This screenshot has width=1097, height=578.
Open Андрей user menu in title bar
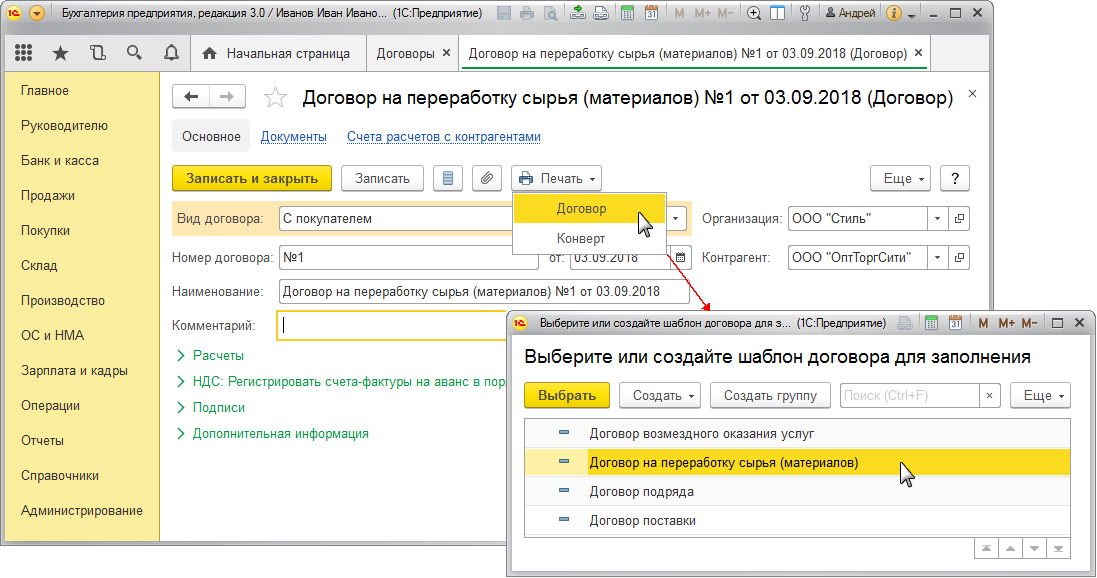[x=851, y=13]
